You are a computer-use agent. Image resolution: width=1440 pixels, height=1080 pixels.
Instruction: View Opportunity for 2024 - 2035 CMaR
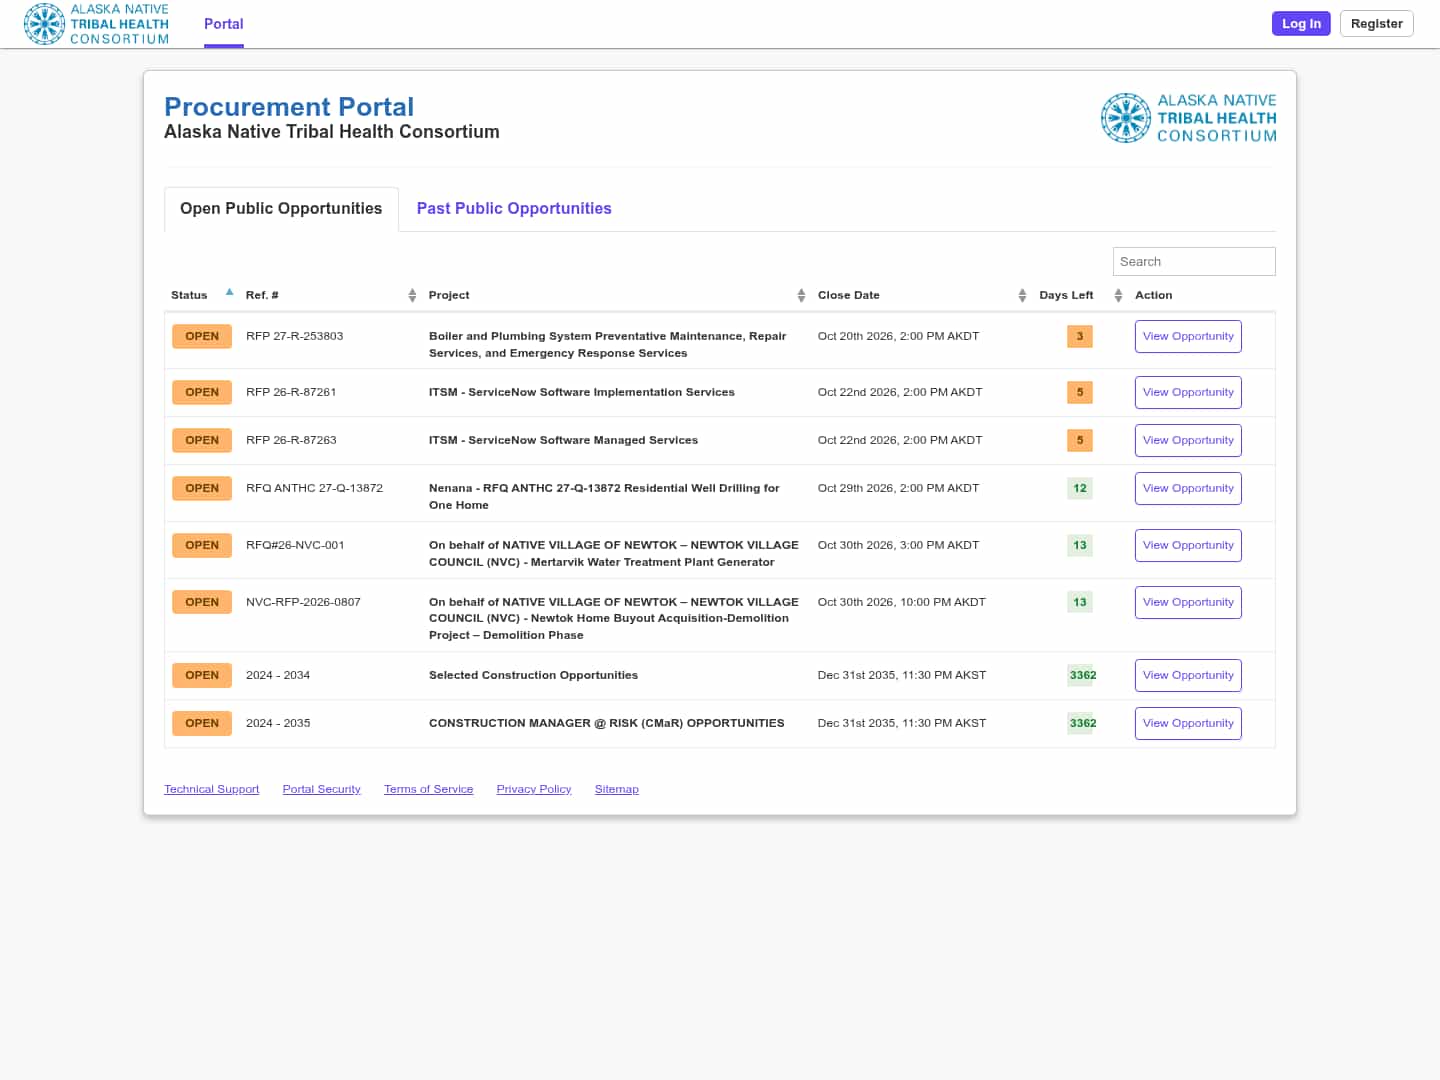(1188, 723)
